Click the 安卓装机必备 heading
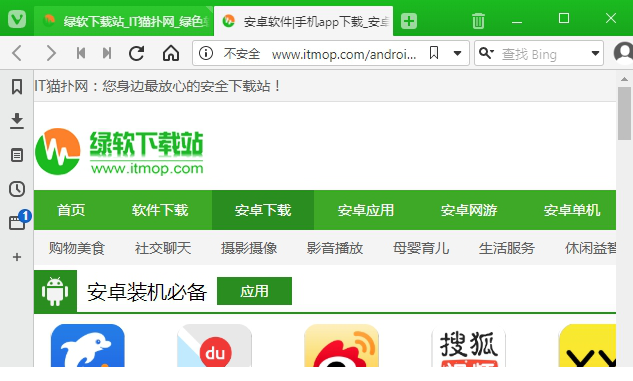Image resolution: width=633 pixels, height=381 pixels. tap(147, 292)
